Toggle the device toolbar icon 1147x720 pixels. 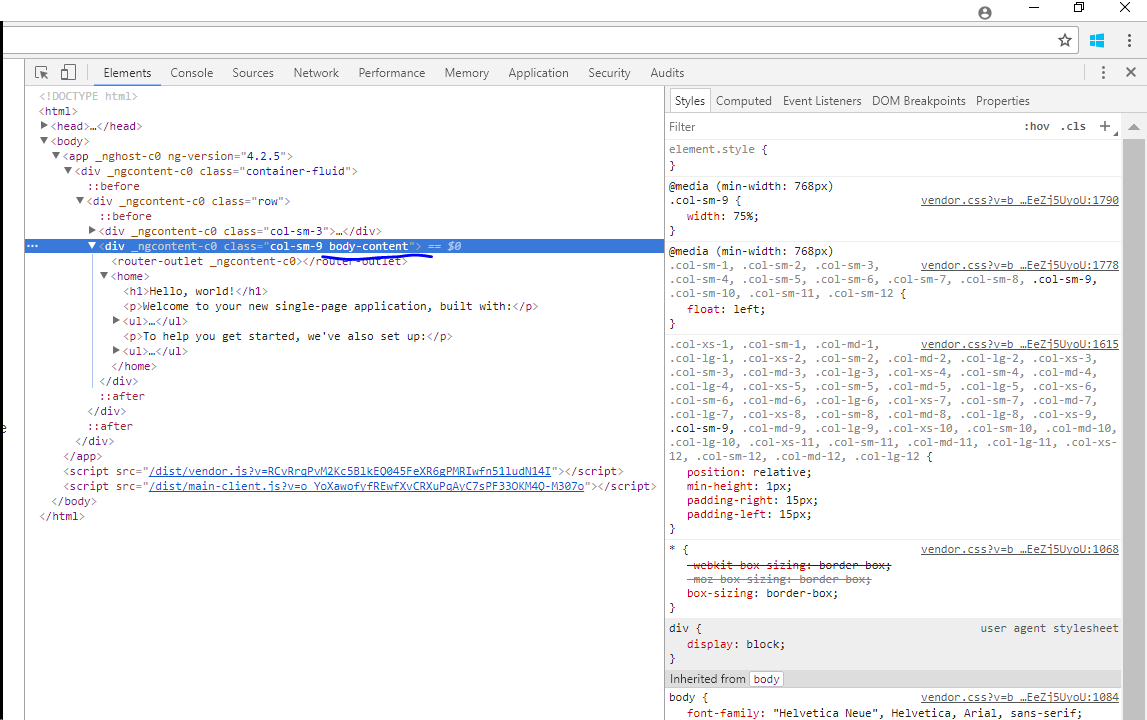pyautogui.click(x=68, y=72)
